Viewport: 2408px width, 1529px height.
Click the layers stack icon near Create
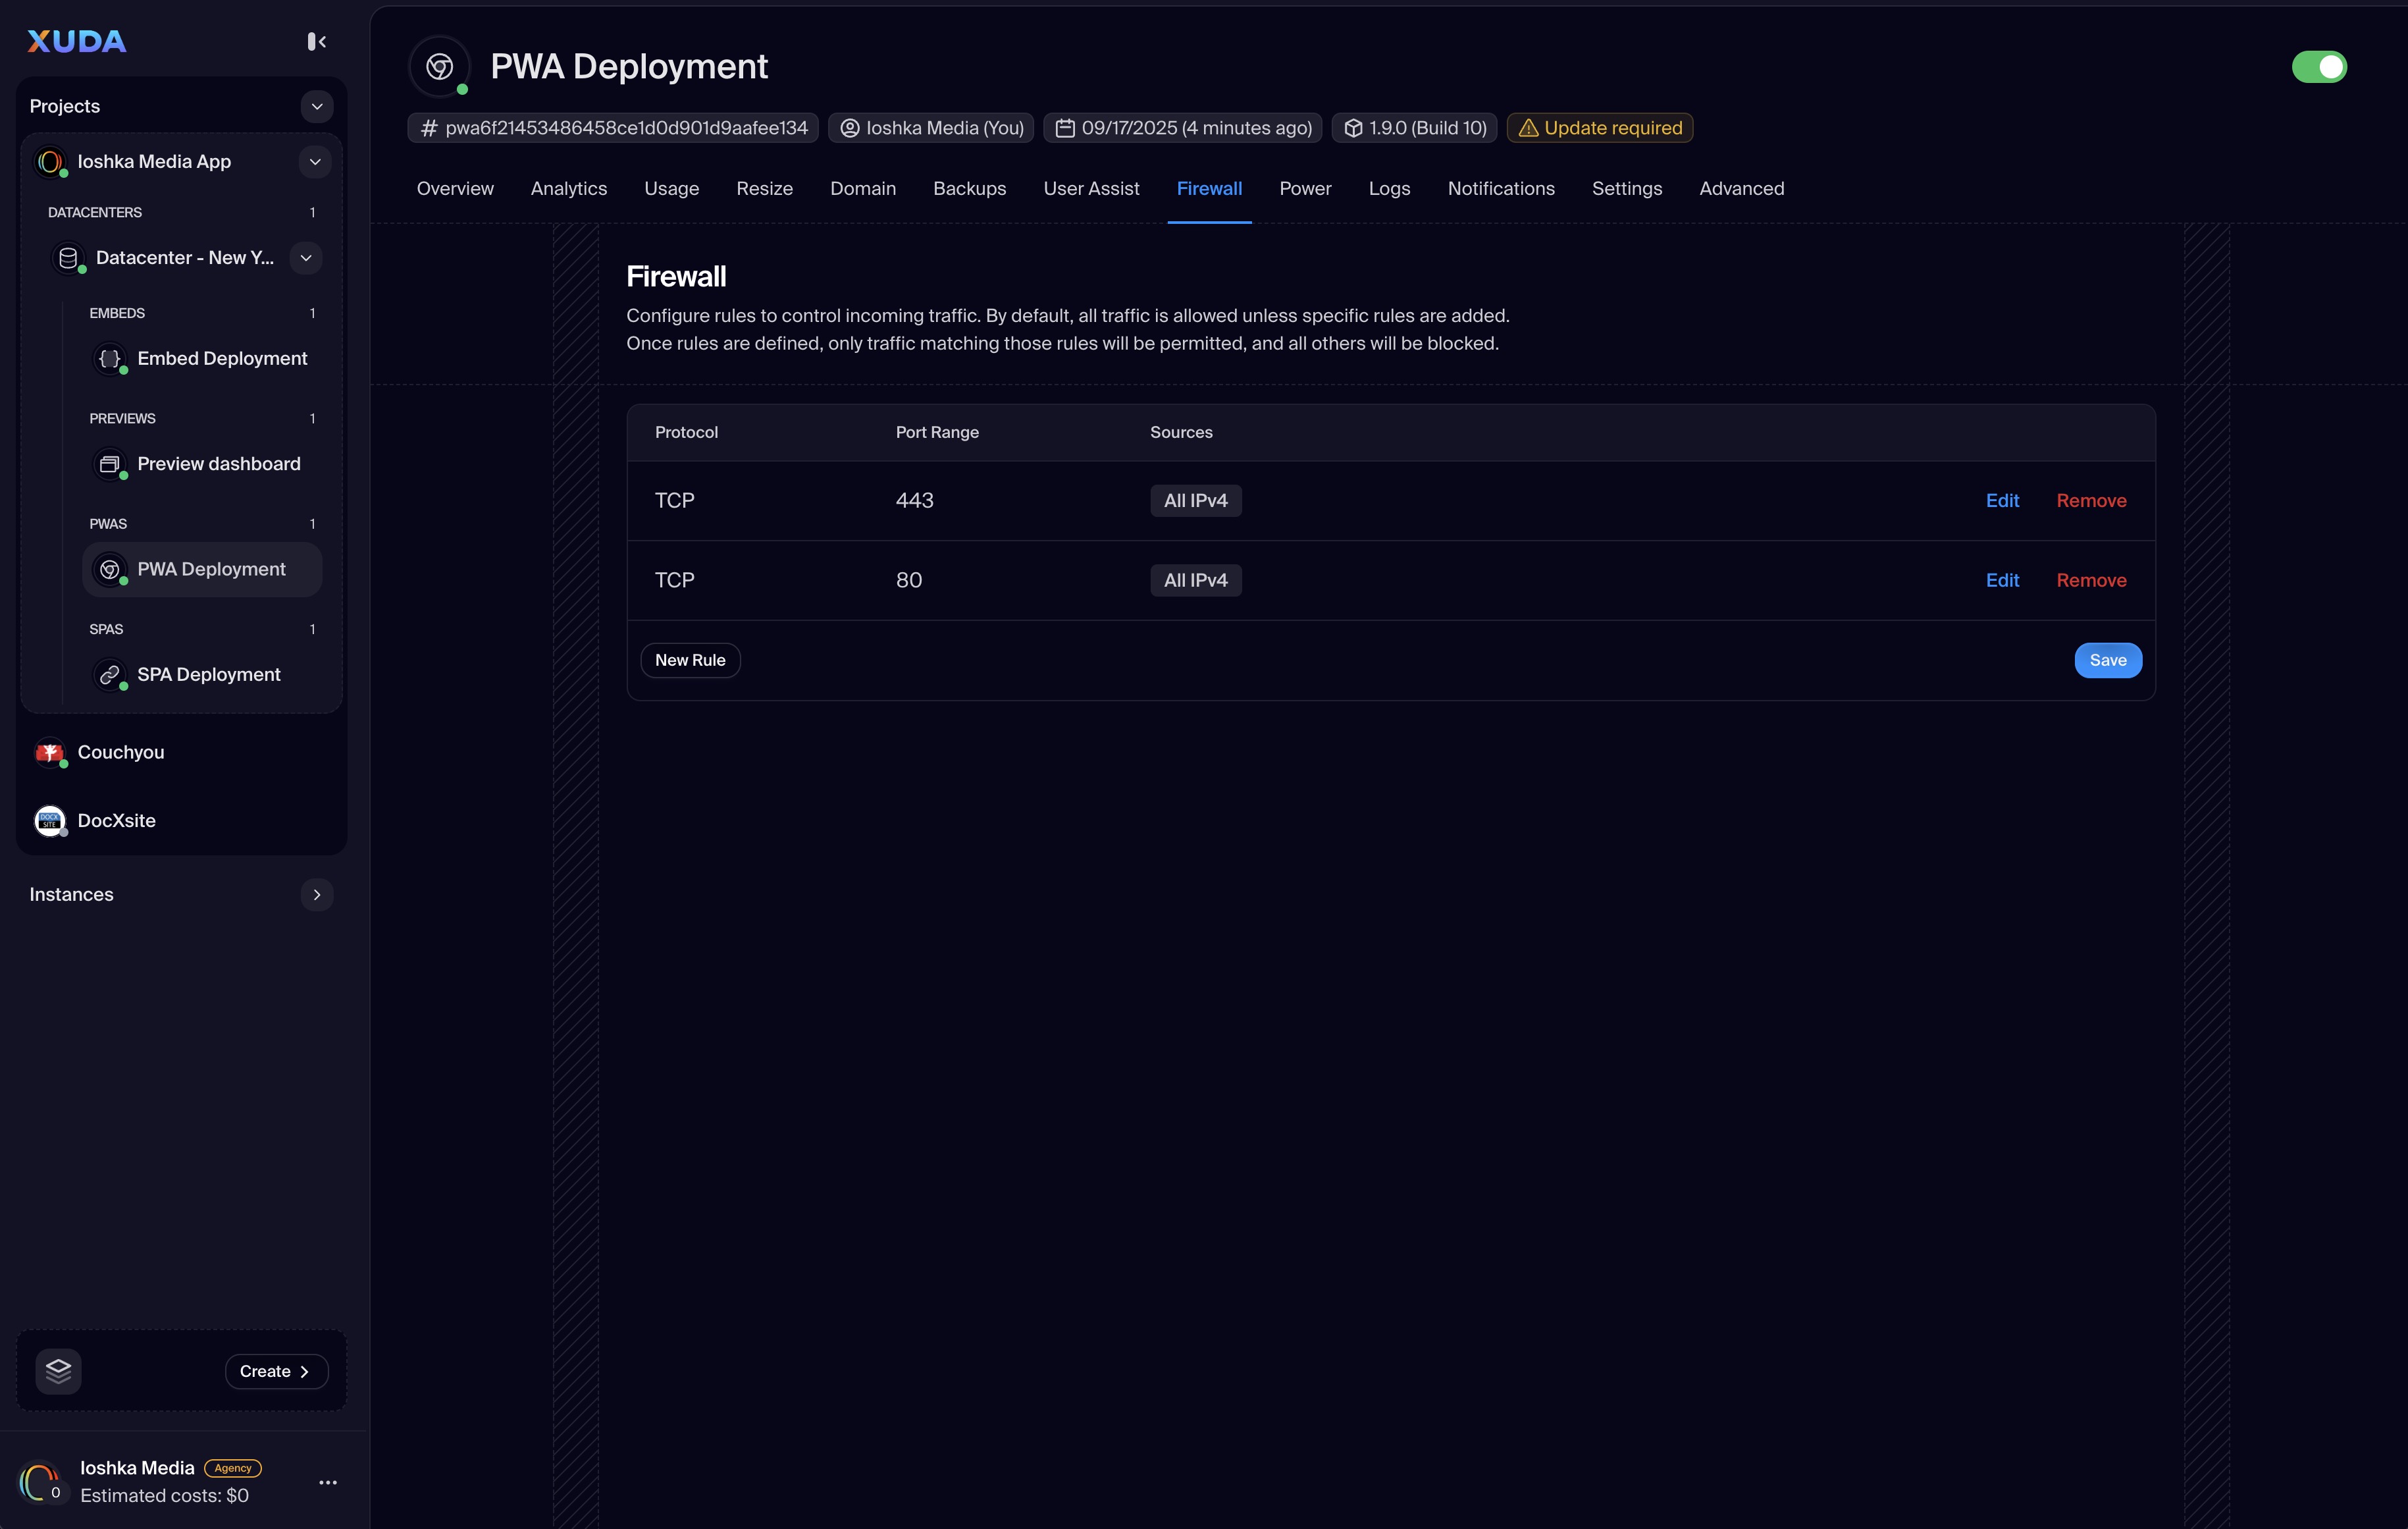[58, 1371]
